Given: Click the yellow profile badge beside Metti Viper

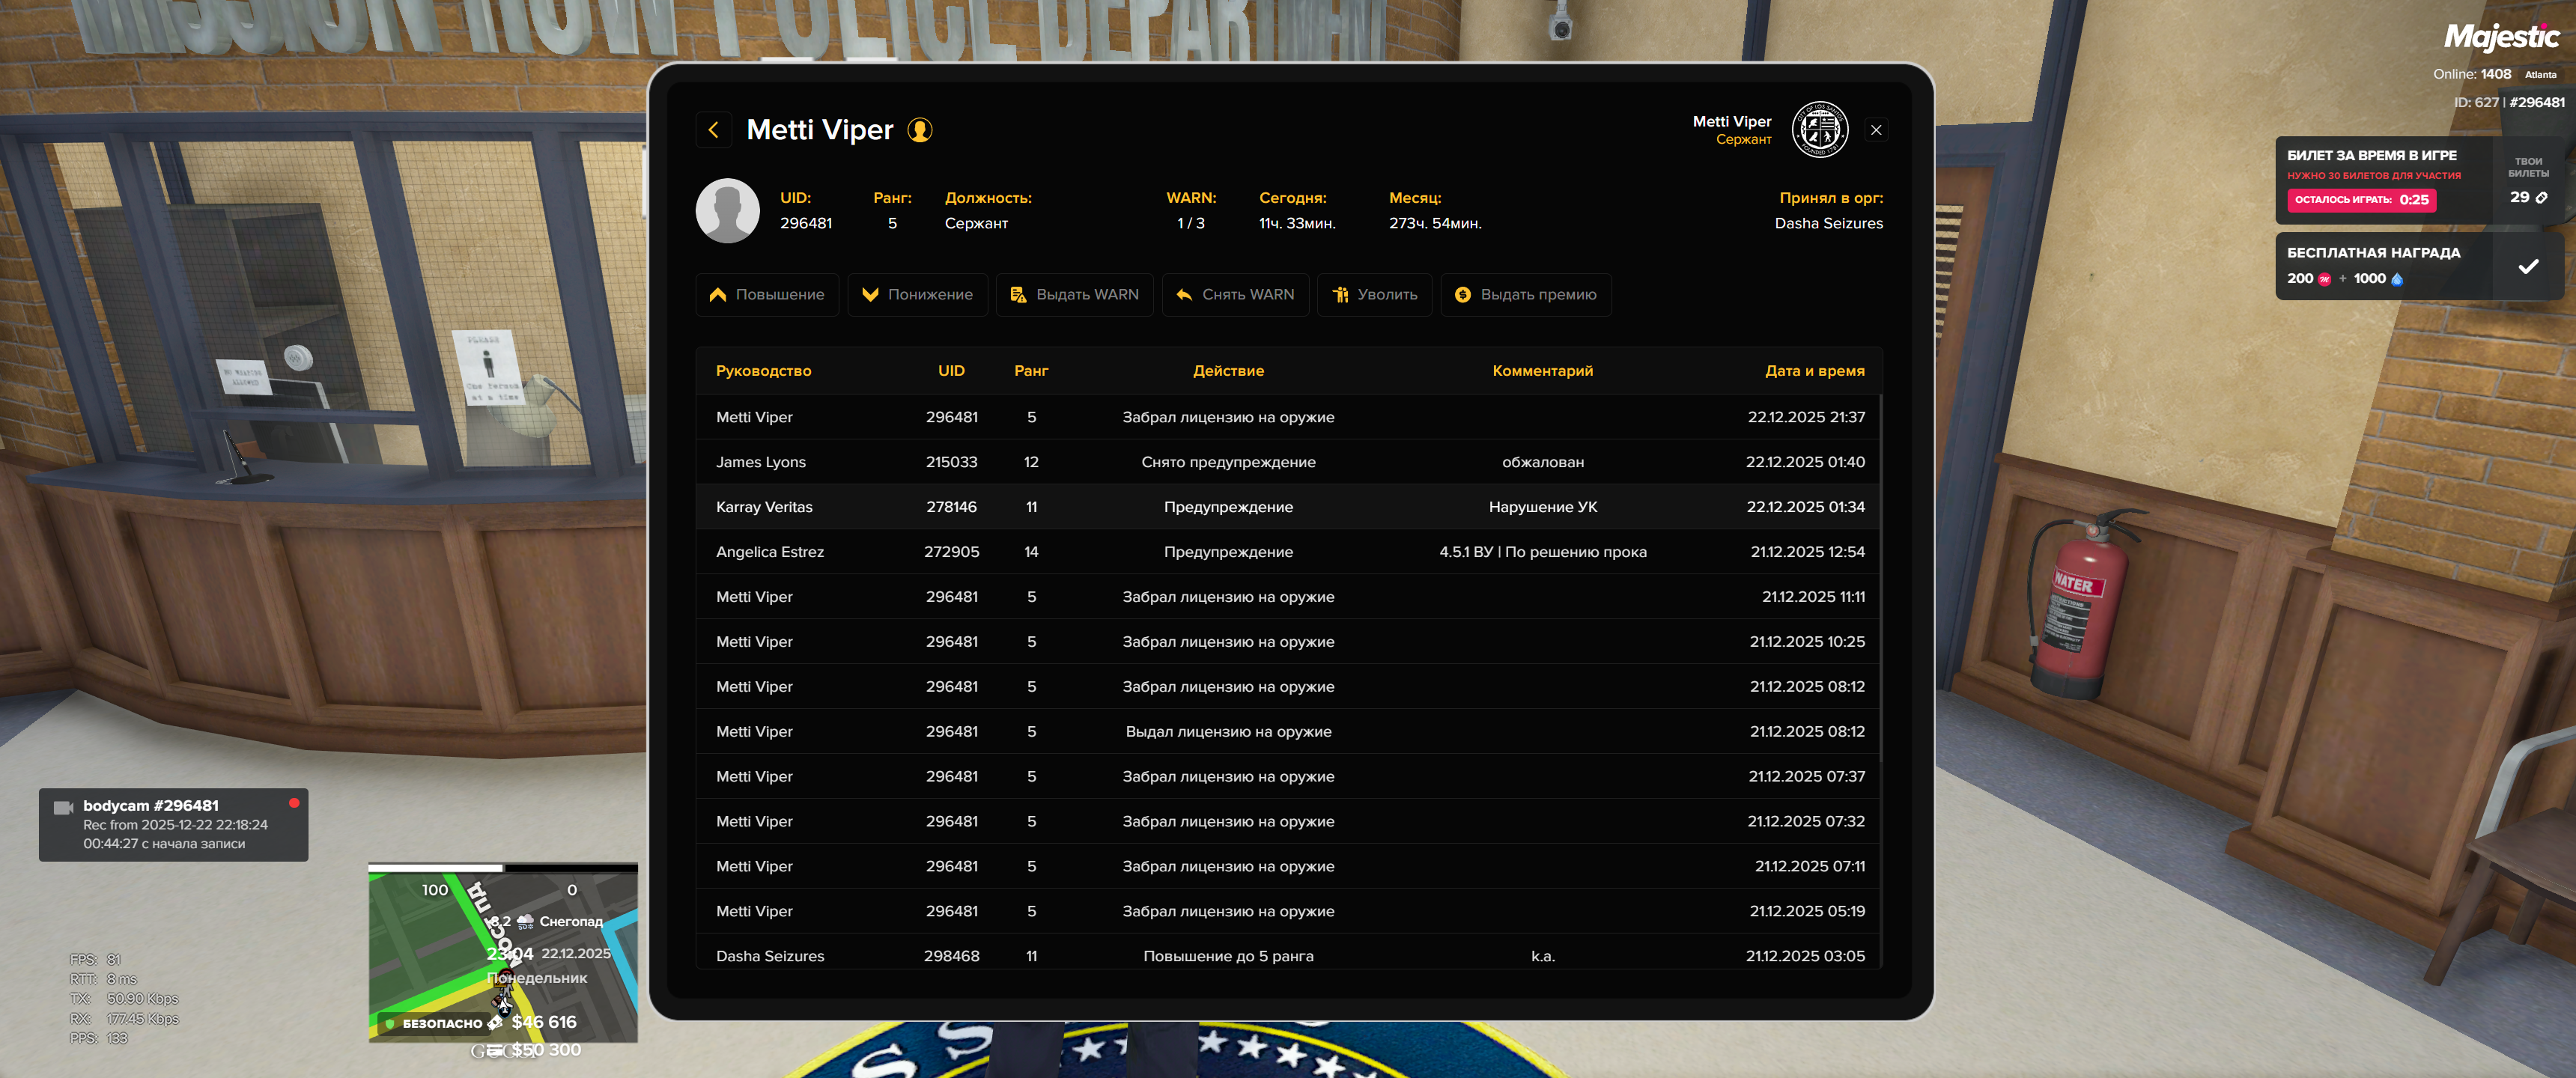Looking at the screenshot, I should [919, 130].
